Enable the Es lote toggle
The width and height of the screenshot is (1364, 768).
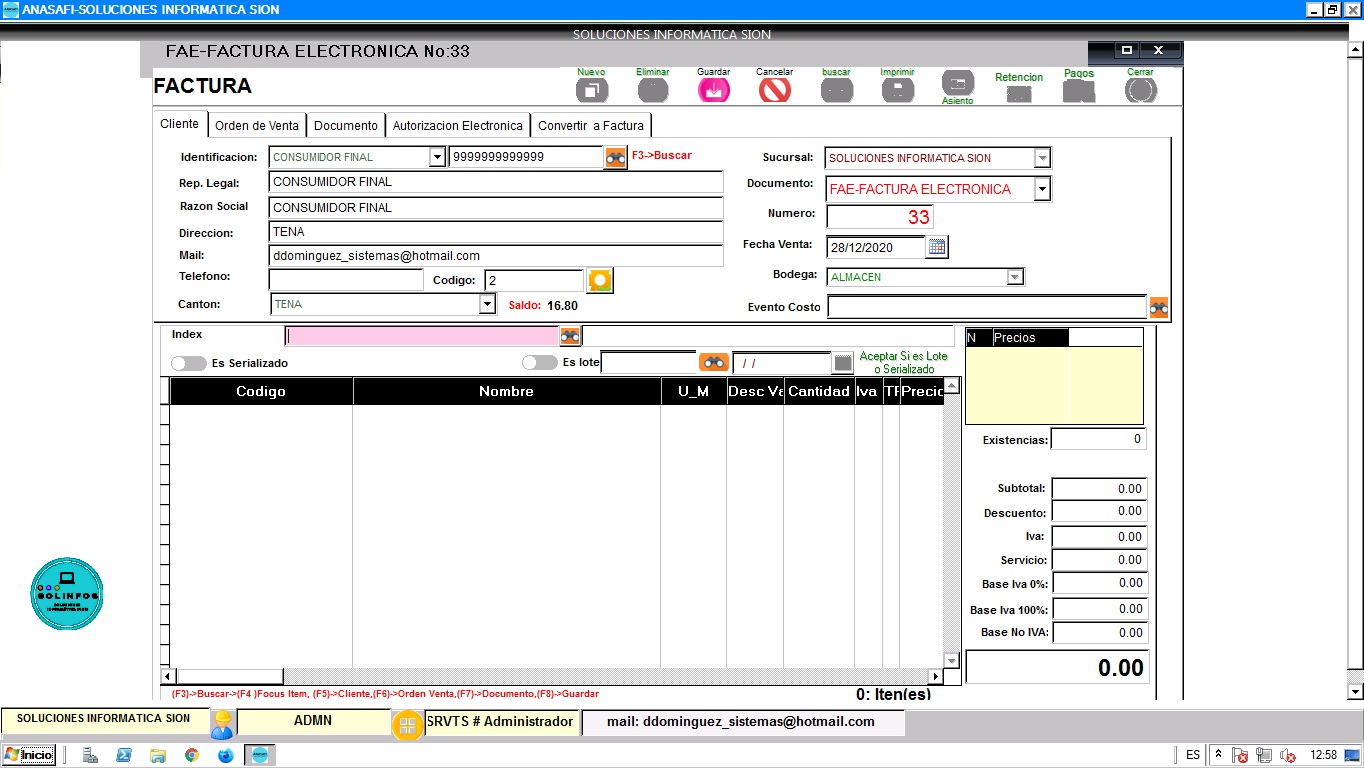[540, 362]
